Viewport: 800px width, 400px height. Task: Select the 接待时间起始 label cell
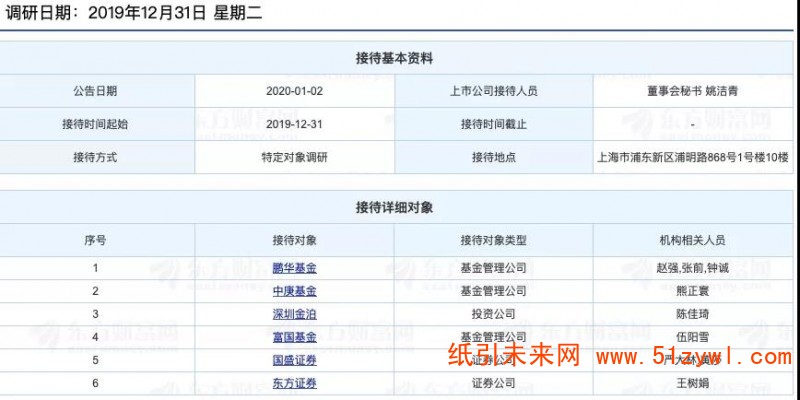pyautogui.click(x=95, y=124)
